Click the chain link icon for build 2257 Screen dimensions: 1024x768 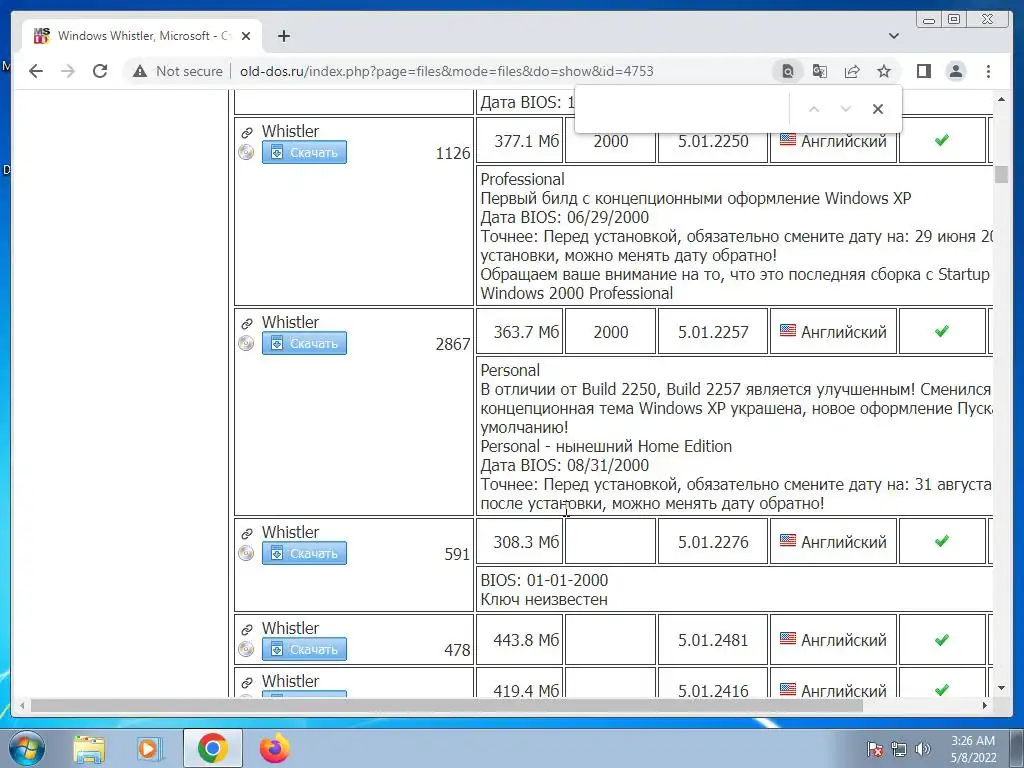click(x=247, y=323)
